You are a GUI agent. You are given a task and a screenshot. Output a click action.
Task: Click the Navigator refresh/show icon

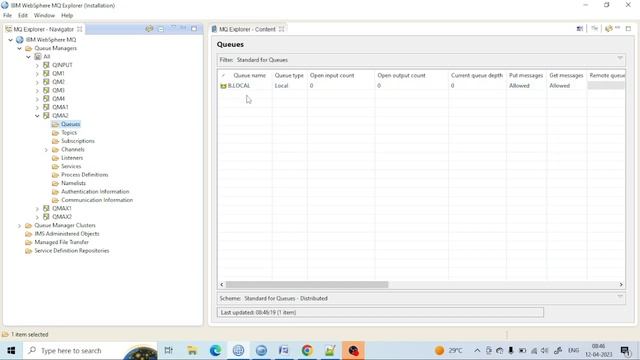tap(149, 29)
